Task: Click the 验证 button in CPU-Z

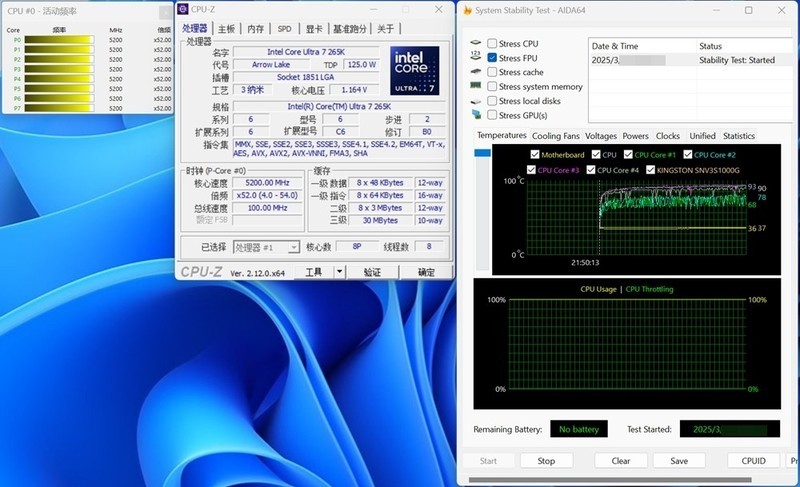Action: point(372,272)
